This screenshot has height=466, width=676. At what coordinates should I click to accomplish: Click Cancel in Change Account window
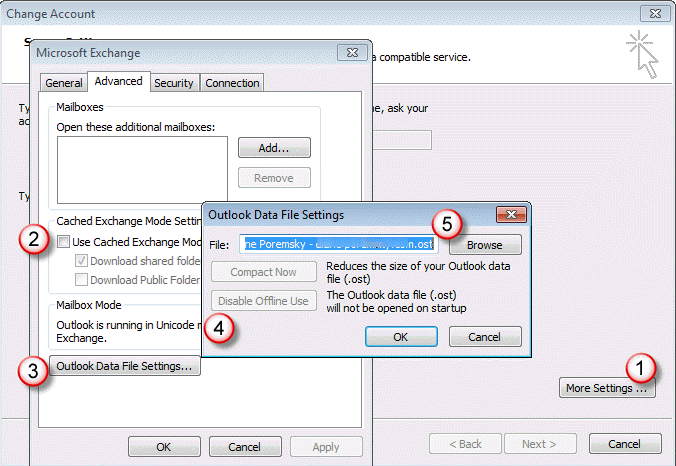625,444
